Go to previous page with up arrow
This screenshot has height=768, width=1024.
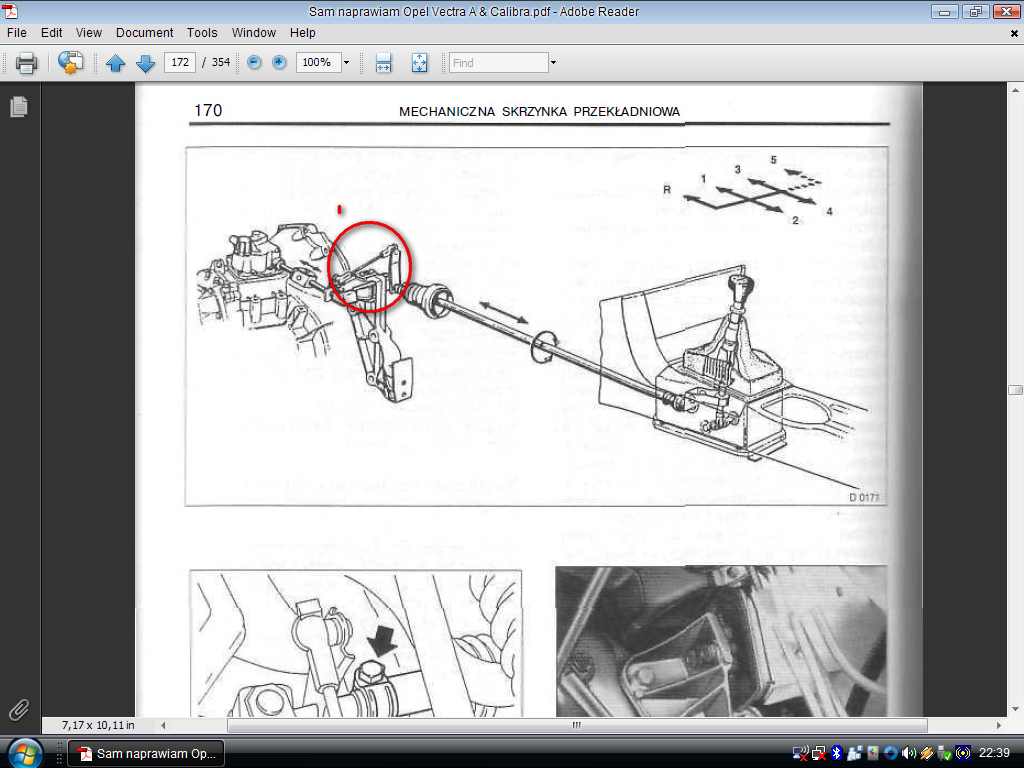coord(116,63)
